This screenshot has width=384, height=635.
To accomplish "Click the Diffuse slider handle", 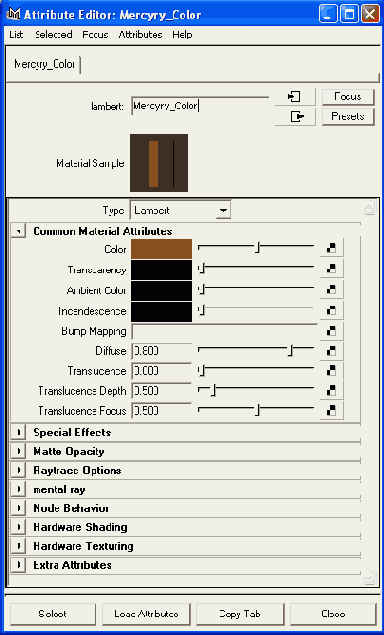I will [x=290, y=351].
